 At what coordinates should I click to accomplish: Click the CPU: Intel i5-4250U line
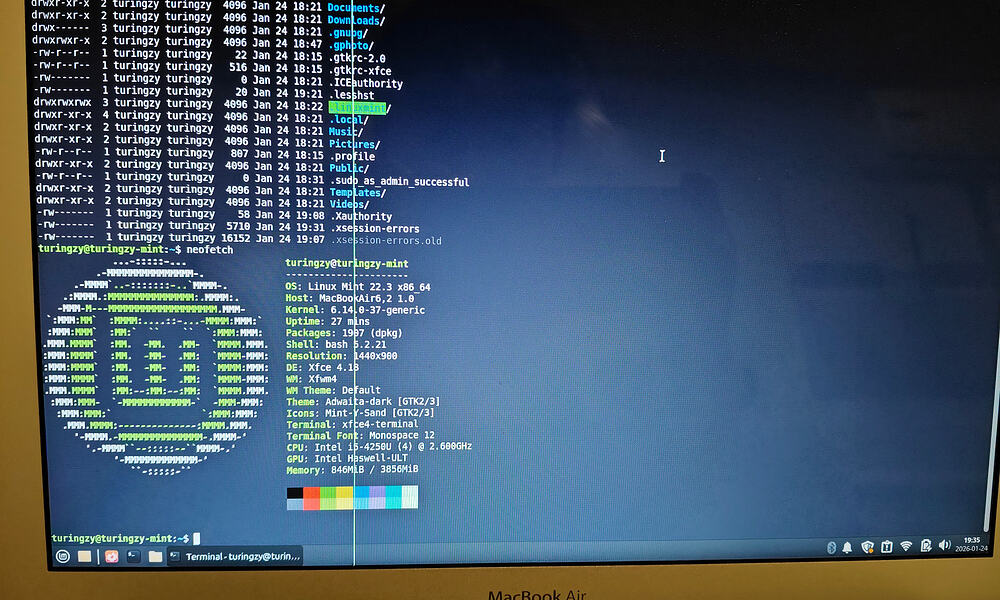[x=379, y=446]
